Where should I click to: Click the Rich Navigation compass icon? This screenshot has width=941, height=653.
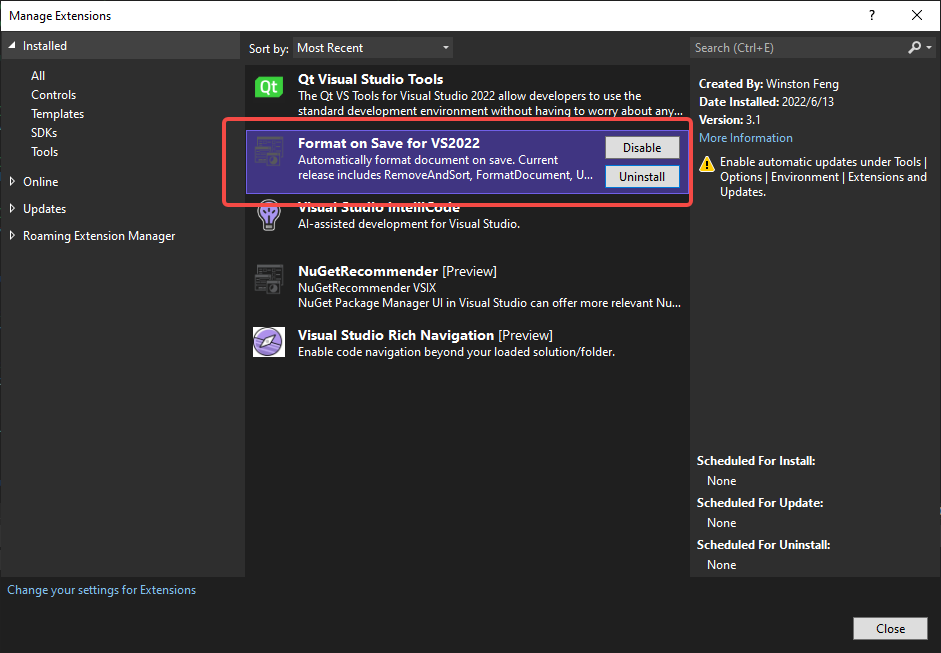coord(268,342)
